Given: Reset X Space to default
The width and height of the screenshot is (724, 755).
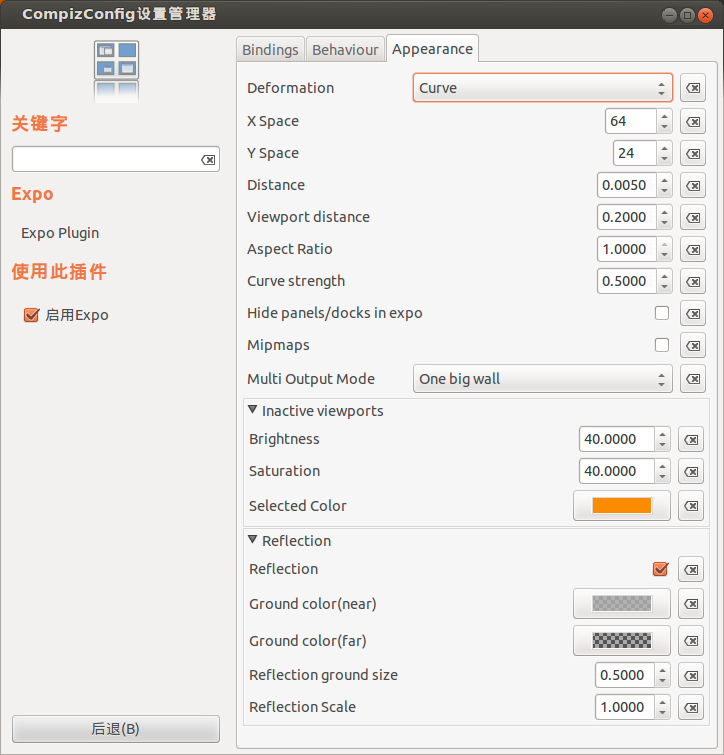Looking at the screenshot, I should (x=693, y=121).
